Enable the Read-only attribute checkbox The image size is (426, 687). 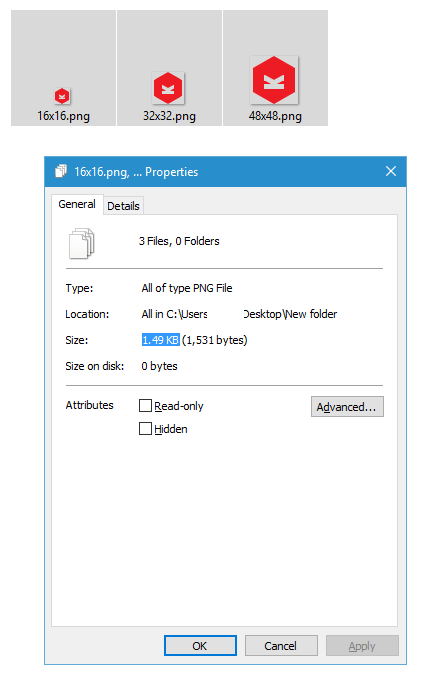click(146, 406)
